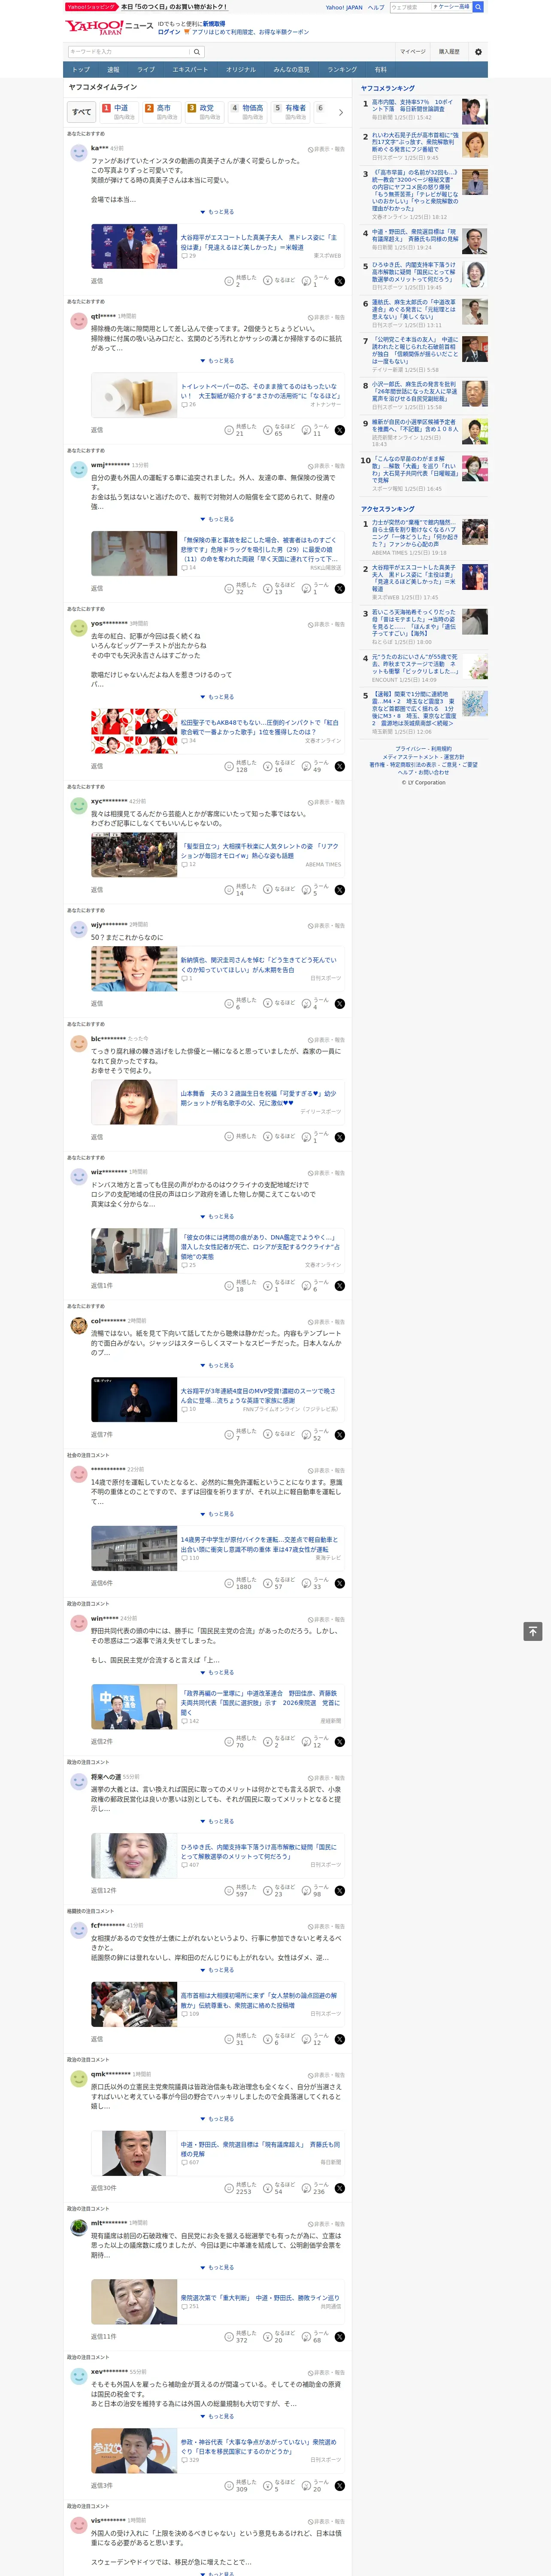Viewport: 551px width, 2576px height.
Task: Click ログイン link
Action: coord(169,32)
